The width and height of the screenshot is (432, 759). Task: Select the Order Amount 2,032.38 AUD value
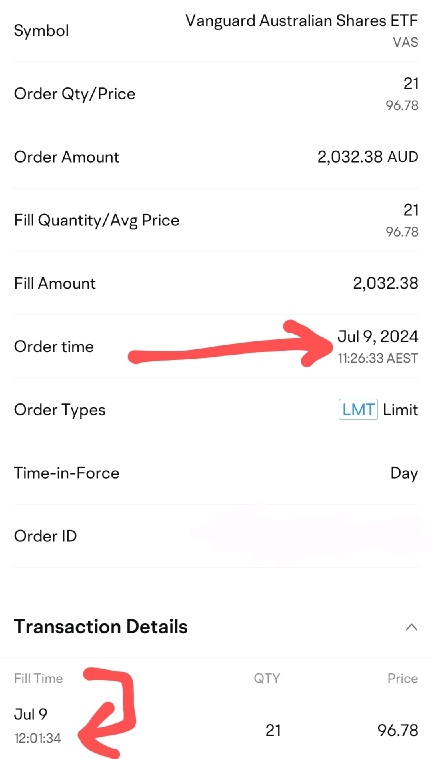(x=368, y=157)
